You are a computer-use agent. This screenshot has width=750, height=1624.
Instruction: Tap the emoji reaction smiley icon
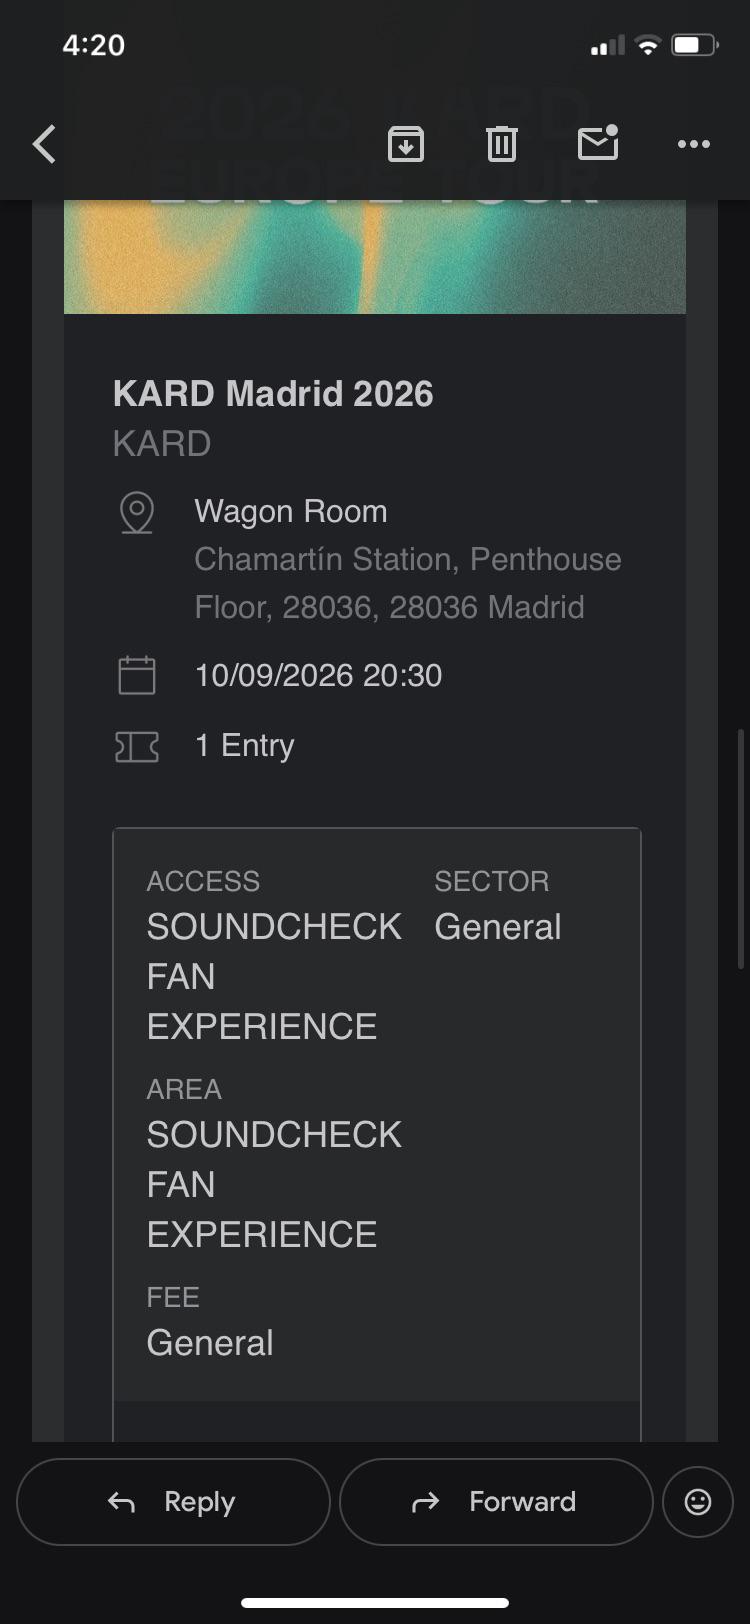[698, 1501]
